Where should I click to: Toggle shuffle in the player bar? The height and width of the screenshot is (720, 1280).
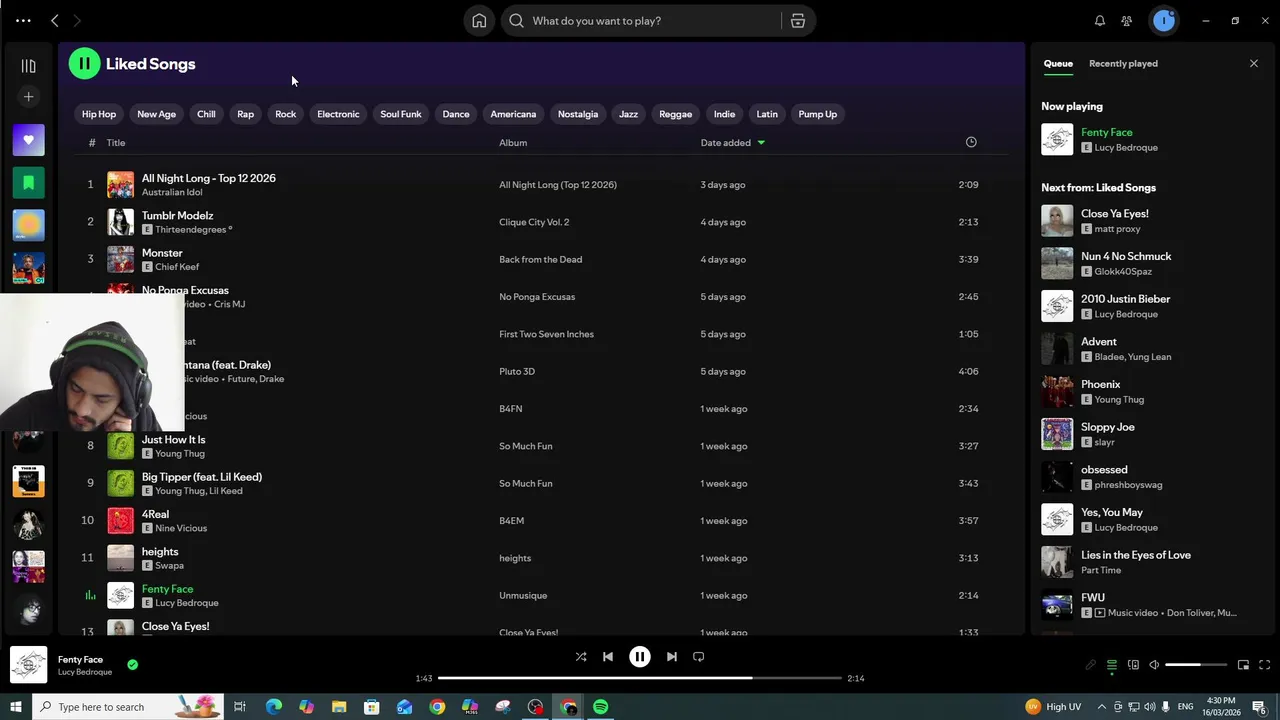581,657
